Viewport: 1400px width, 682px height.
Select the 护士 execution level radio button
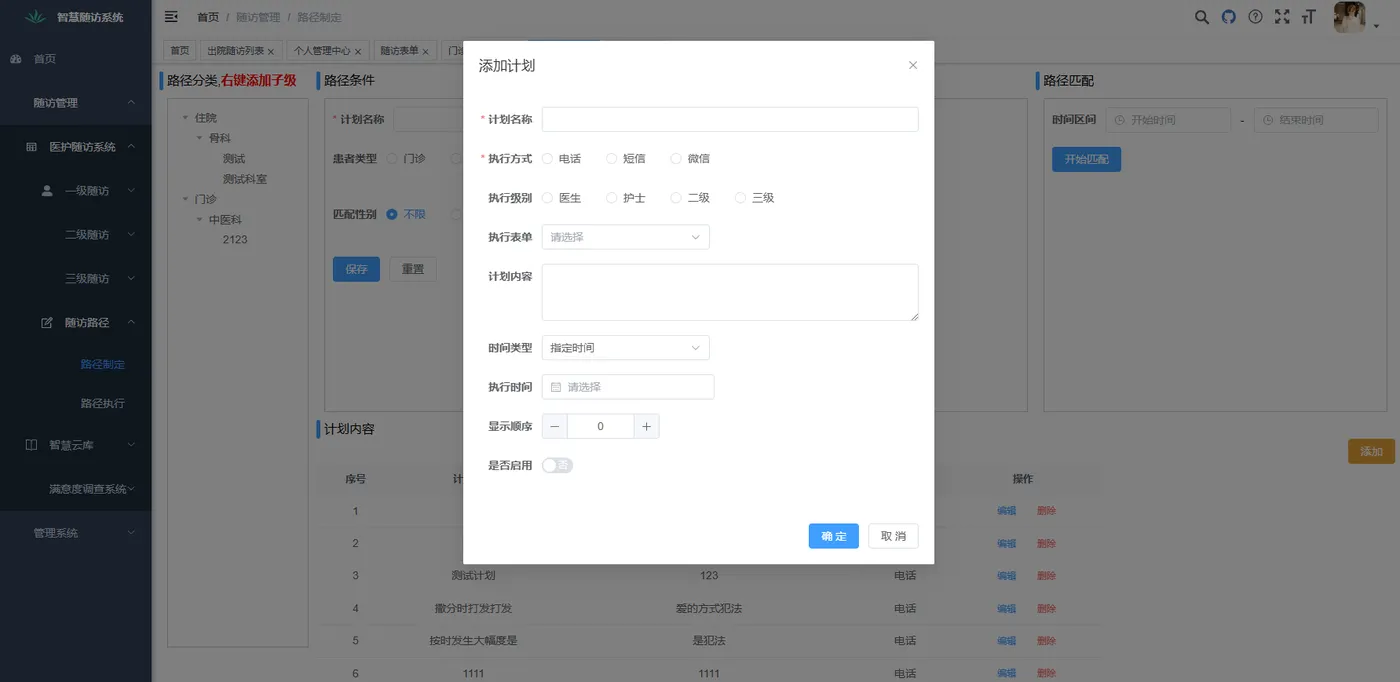tap(611, 197)
